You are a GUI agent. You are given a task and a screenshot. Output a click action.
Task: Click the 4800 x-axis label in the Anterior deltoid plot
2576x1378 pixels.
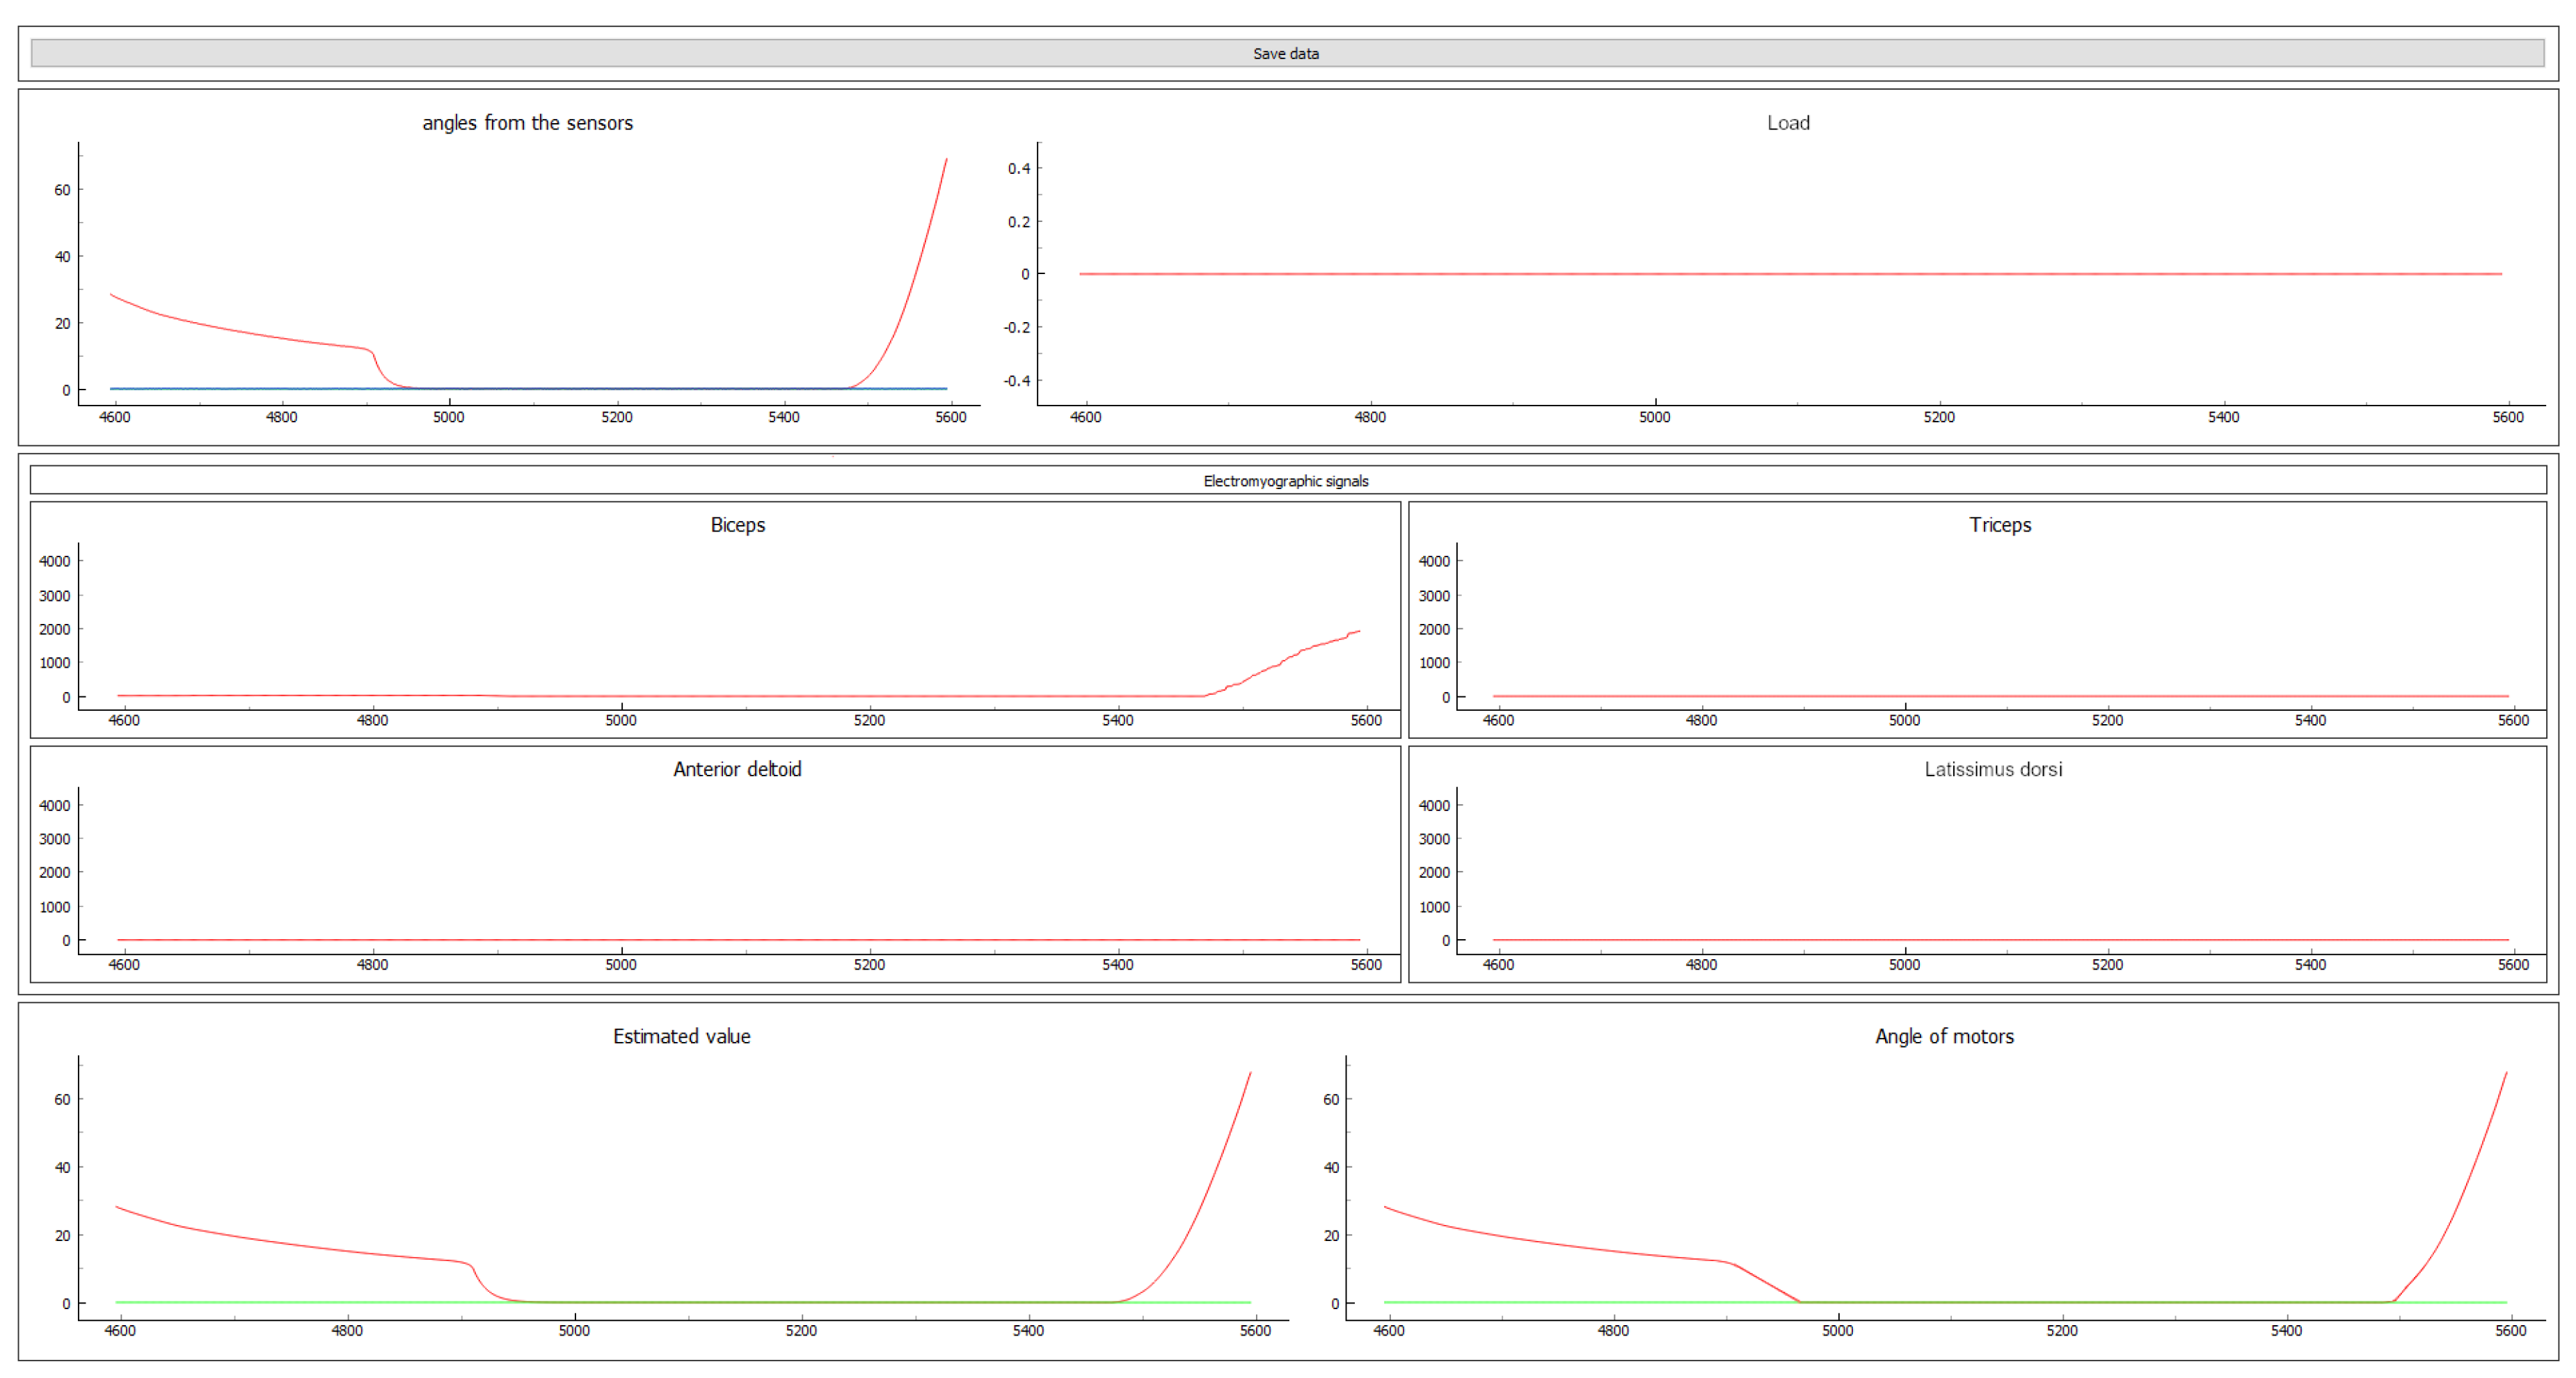coord(372,965)
